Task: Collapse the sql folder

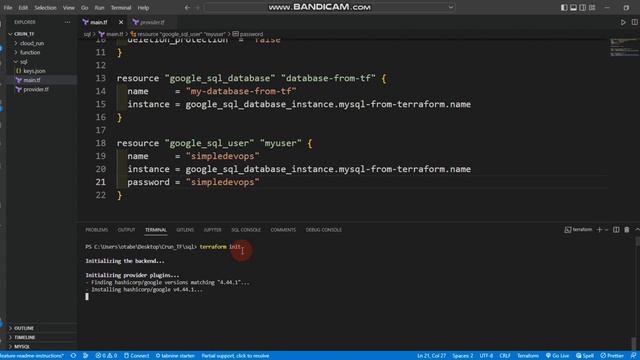Action: (24, 62)
